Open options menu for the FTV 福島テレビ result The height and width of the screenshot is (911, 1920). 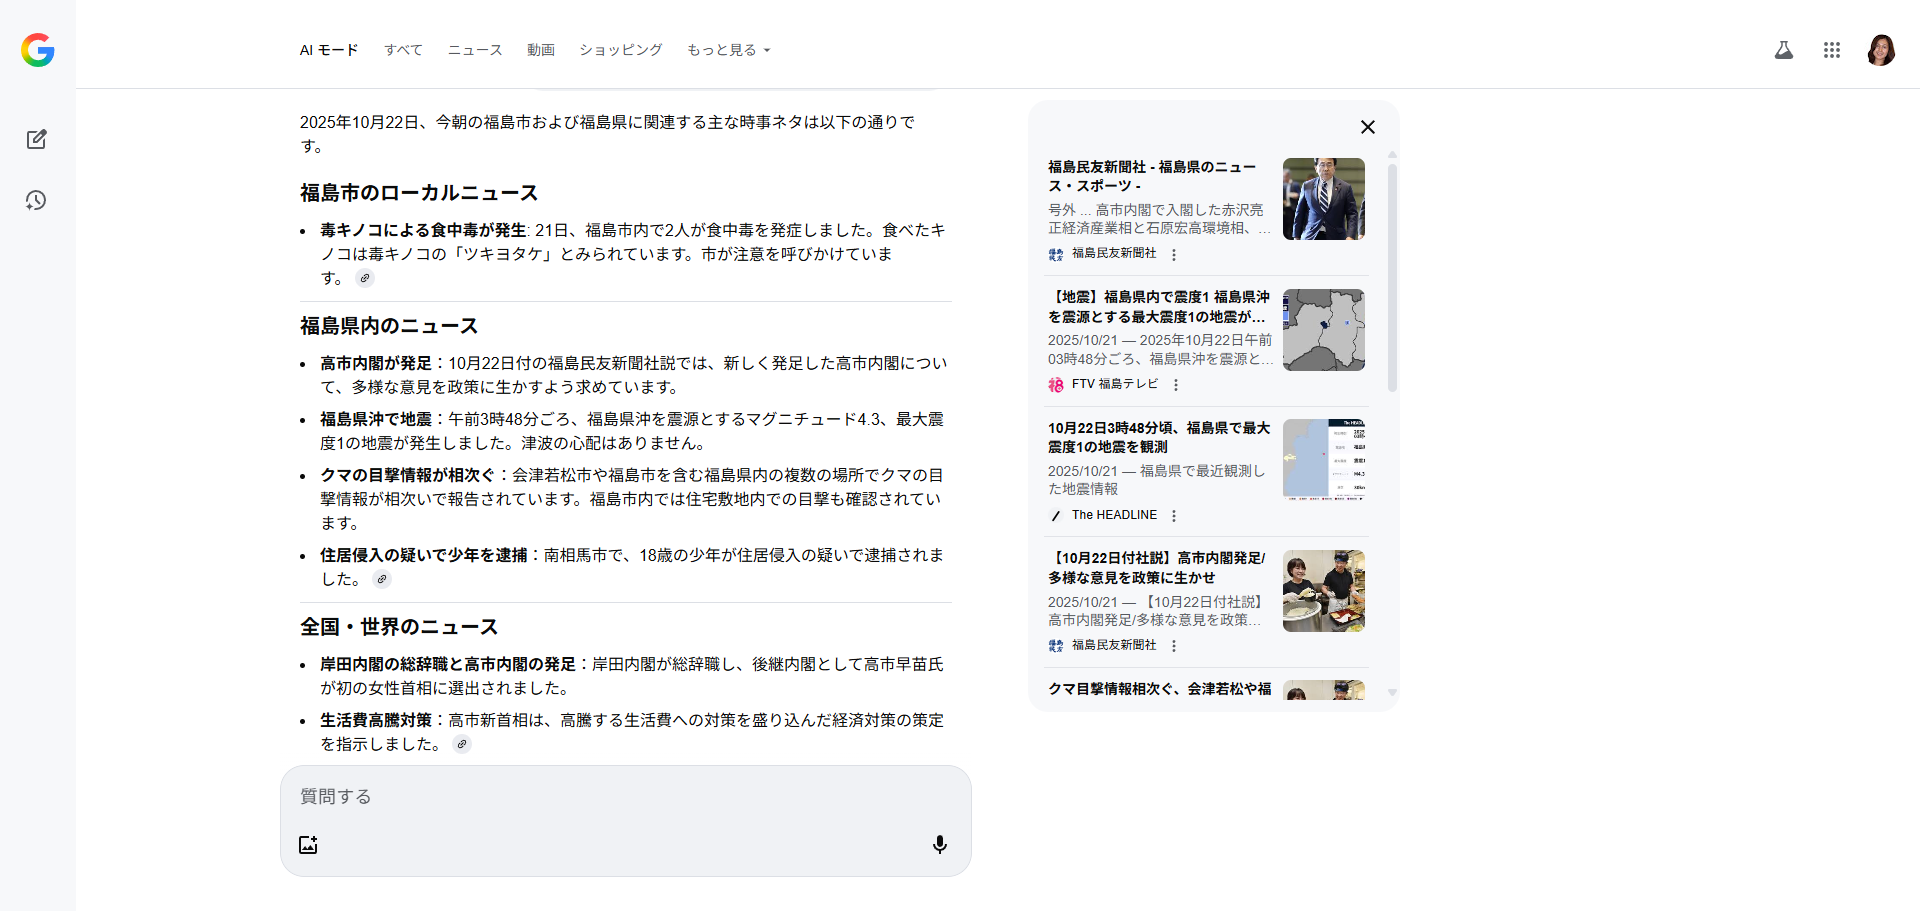(x=1176, y=385)
